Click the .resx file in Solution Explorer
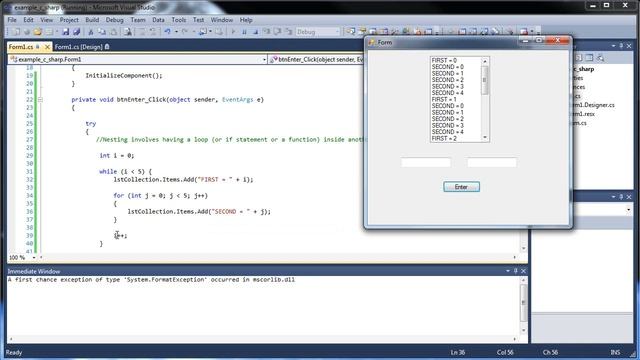 (584, 114)
